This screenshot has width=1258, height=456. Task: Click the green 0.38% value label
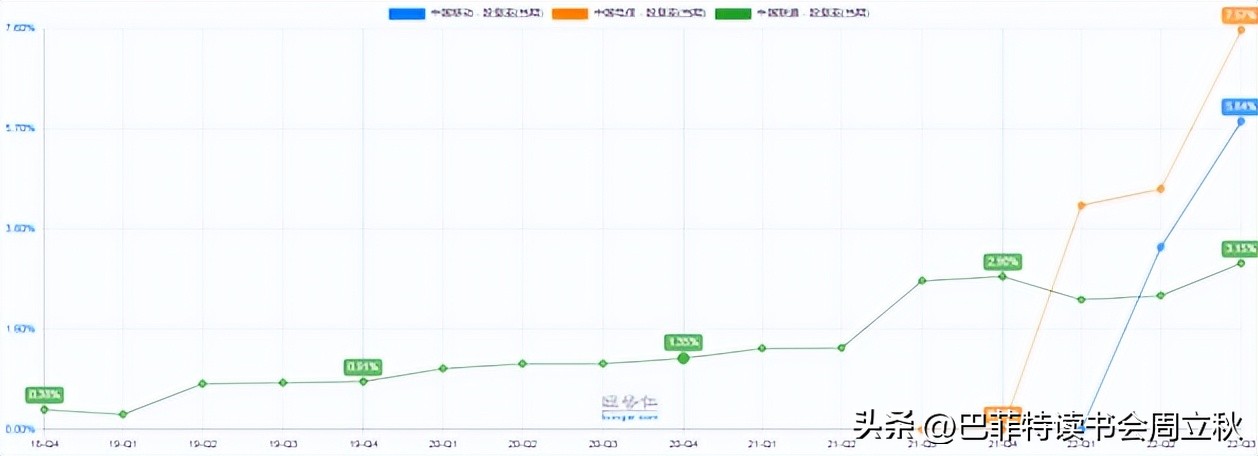pos(44,395)
